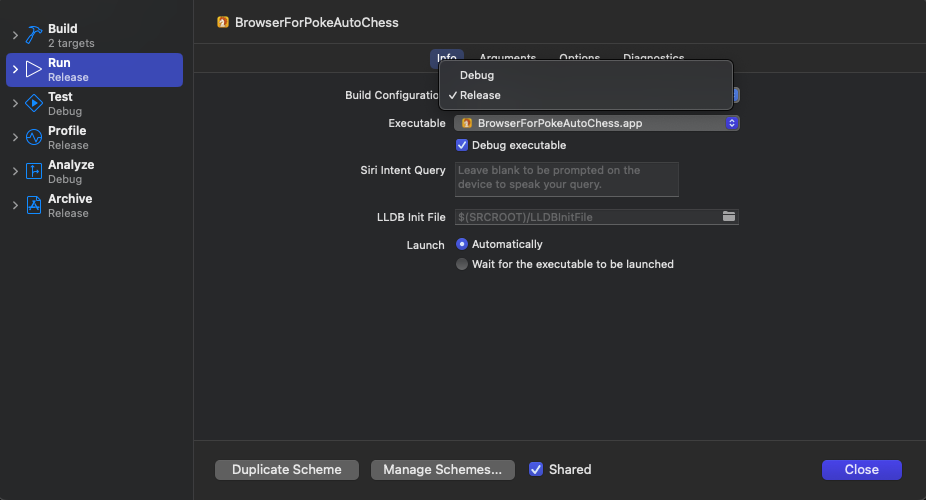
Task: Select the Automatically launch radio button
Action: tap(462, 244)
